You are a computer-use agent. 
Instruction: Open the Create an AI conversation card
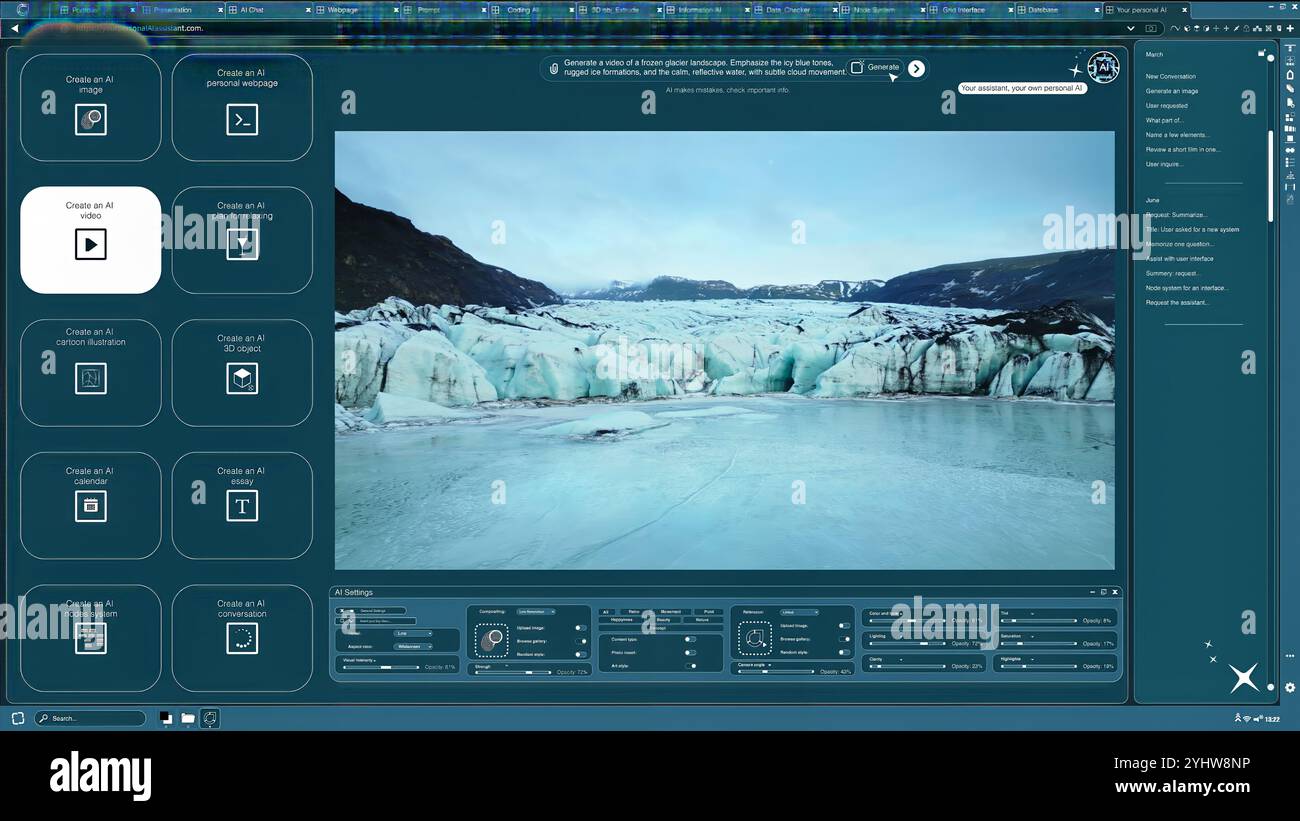[x=242, y=638]
